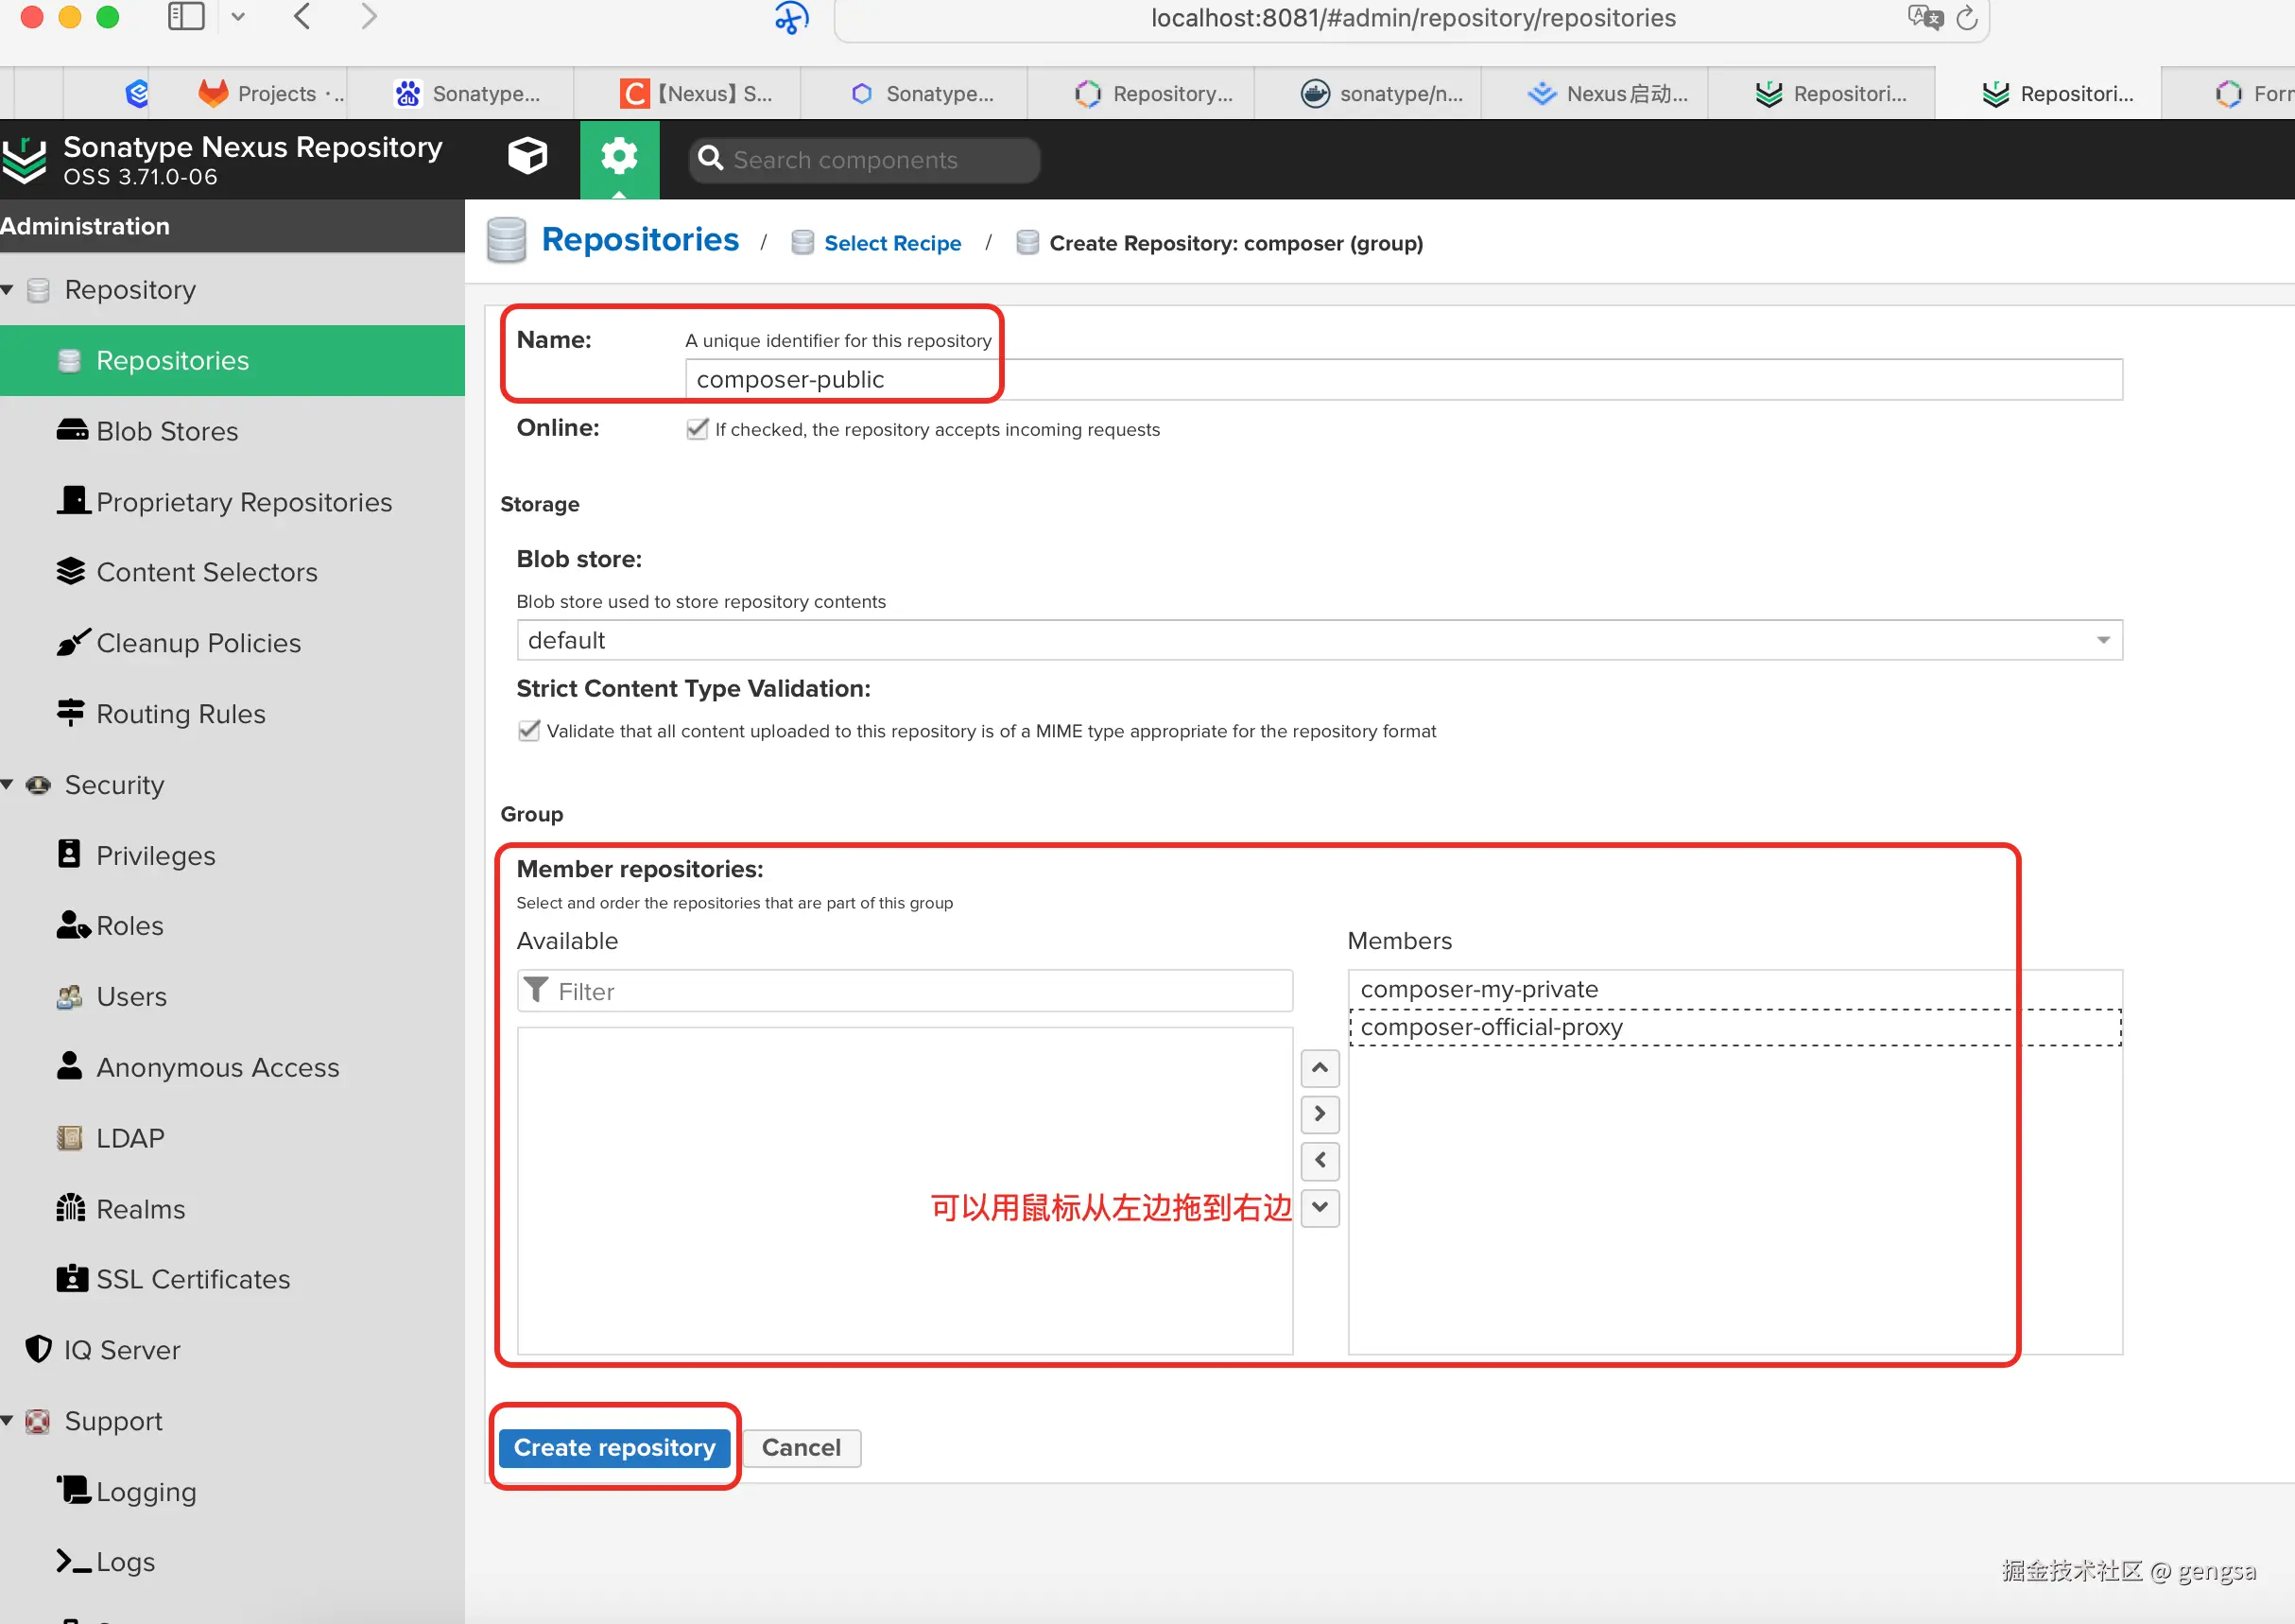Viewport: 2295px width, 1624px height.
Task: Open Blob Stores in sidebar
Action: (x=167, y=431)
